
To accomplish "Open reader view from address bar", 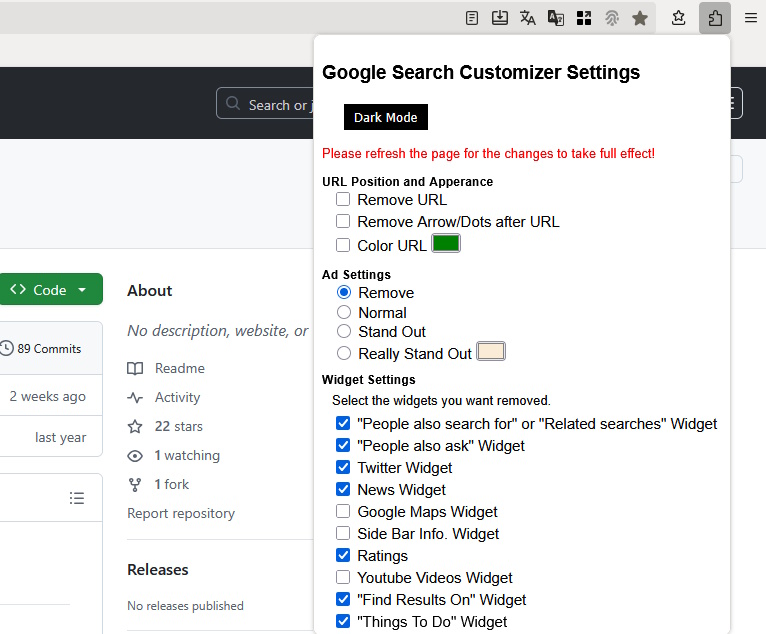I will pyautogui.click(x=472, y=18).
